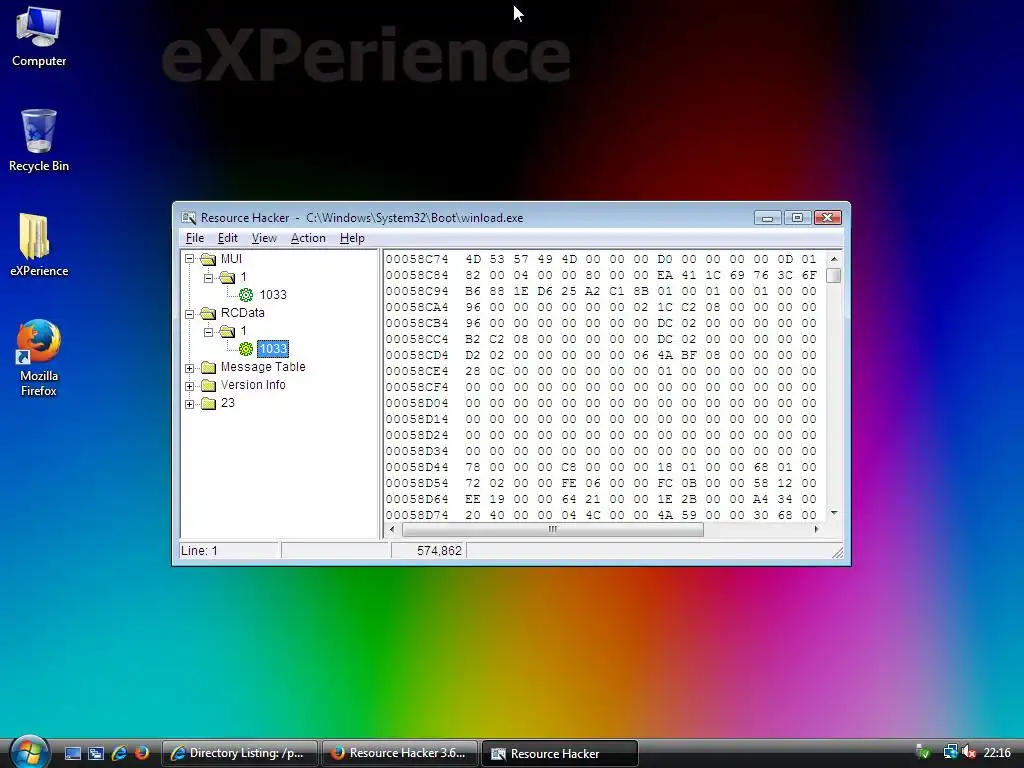Image resolution: width=1024 pixels, height=768 pixels.
Task: Click the network tray icon
Action: pos(950,752)
